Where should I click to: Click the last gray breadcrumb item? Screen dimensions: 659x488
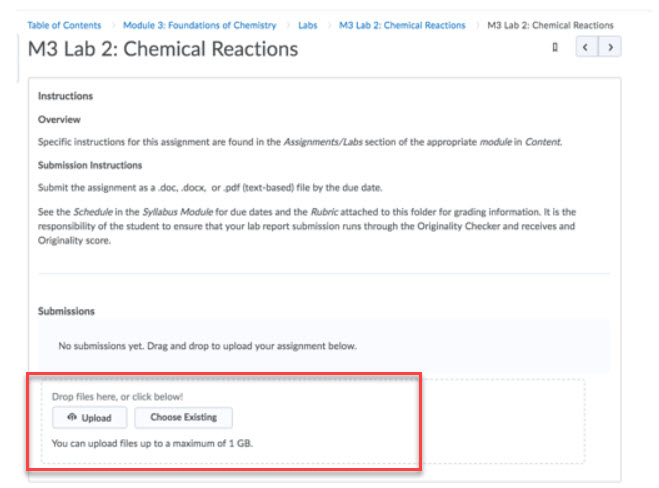(550, 25)
